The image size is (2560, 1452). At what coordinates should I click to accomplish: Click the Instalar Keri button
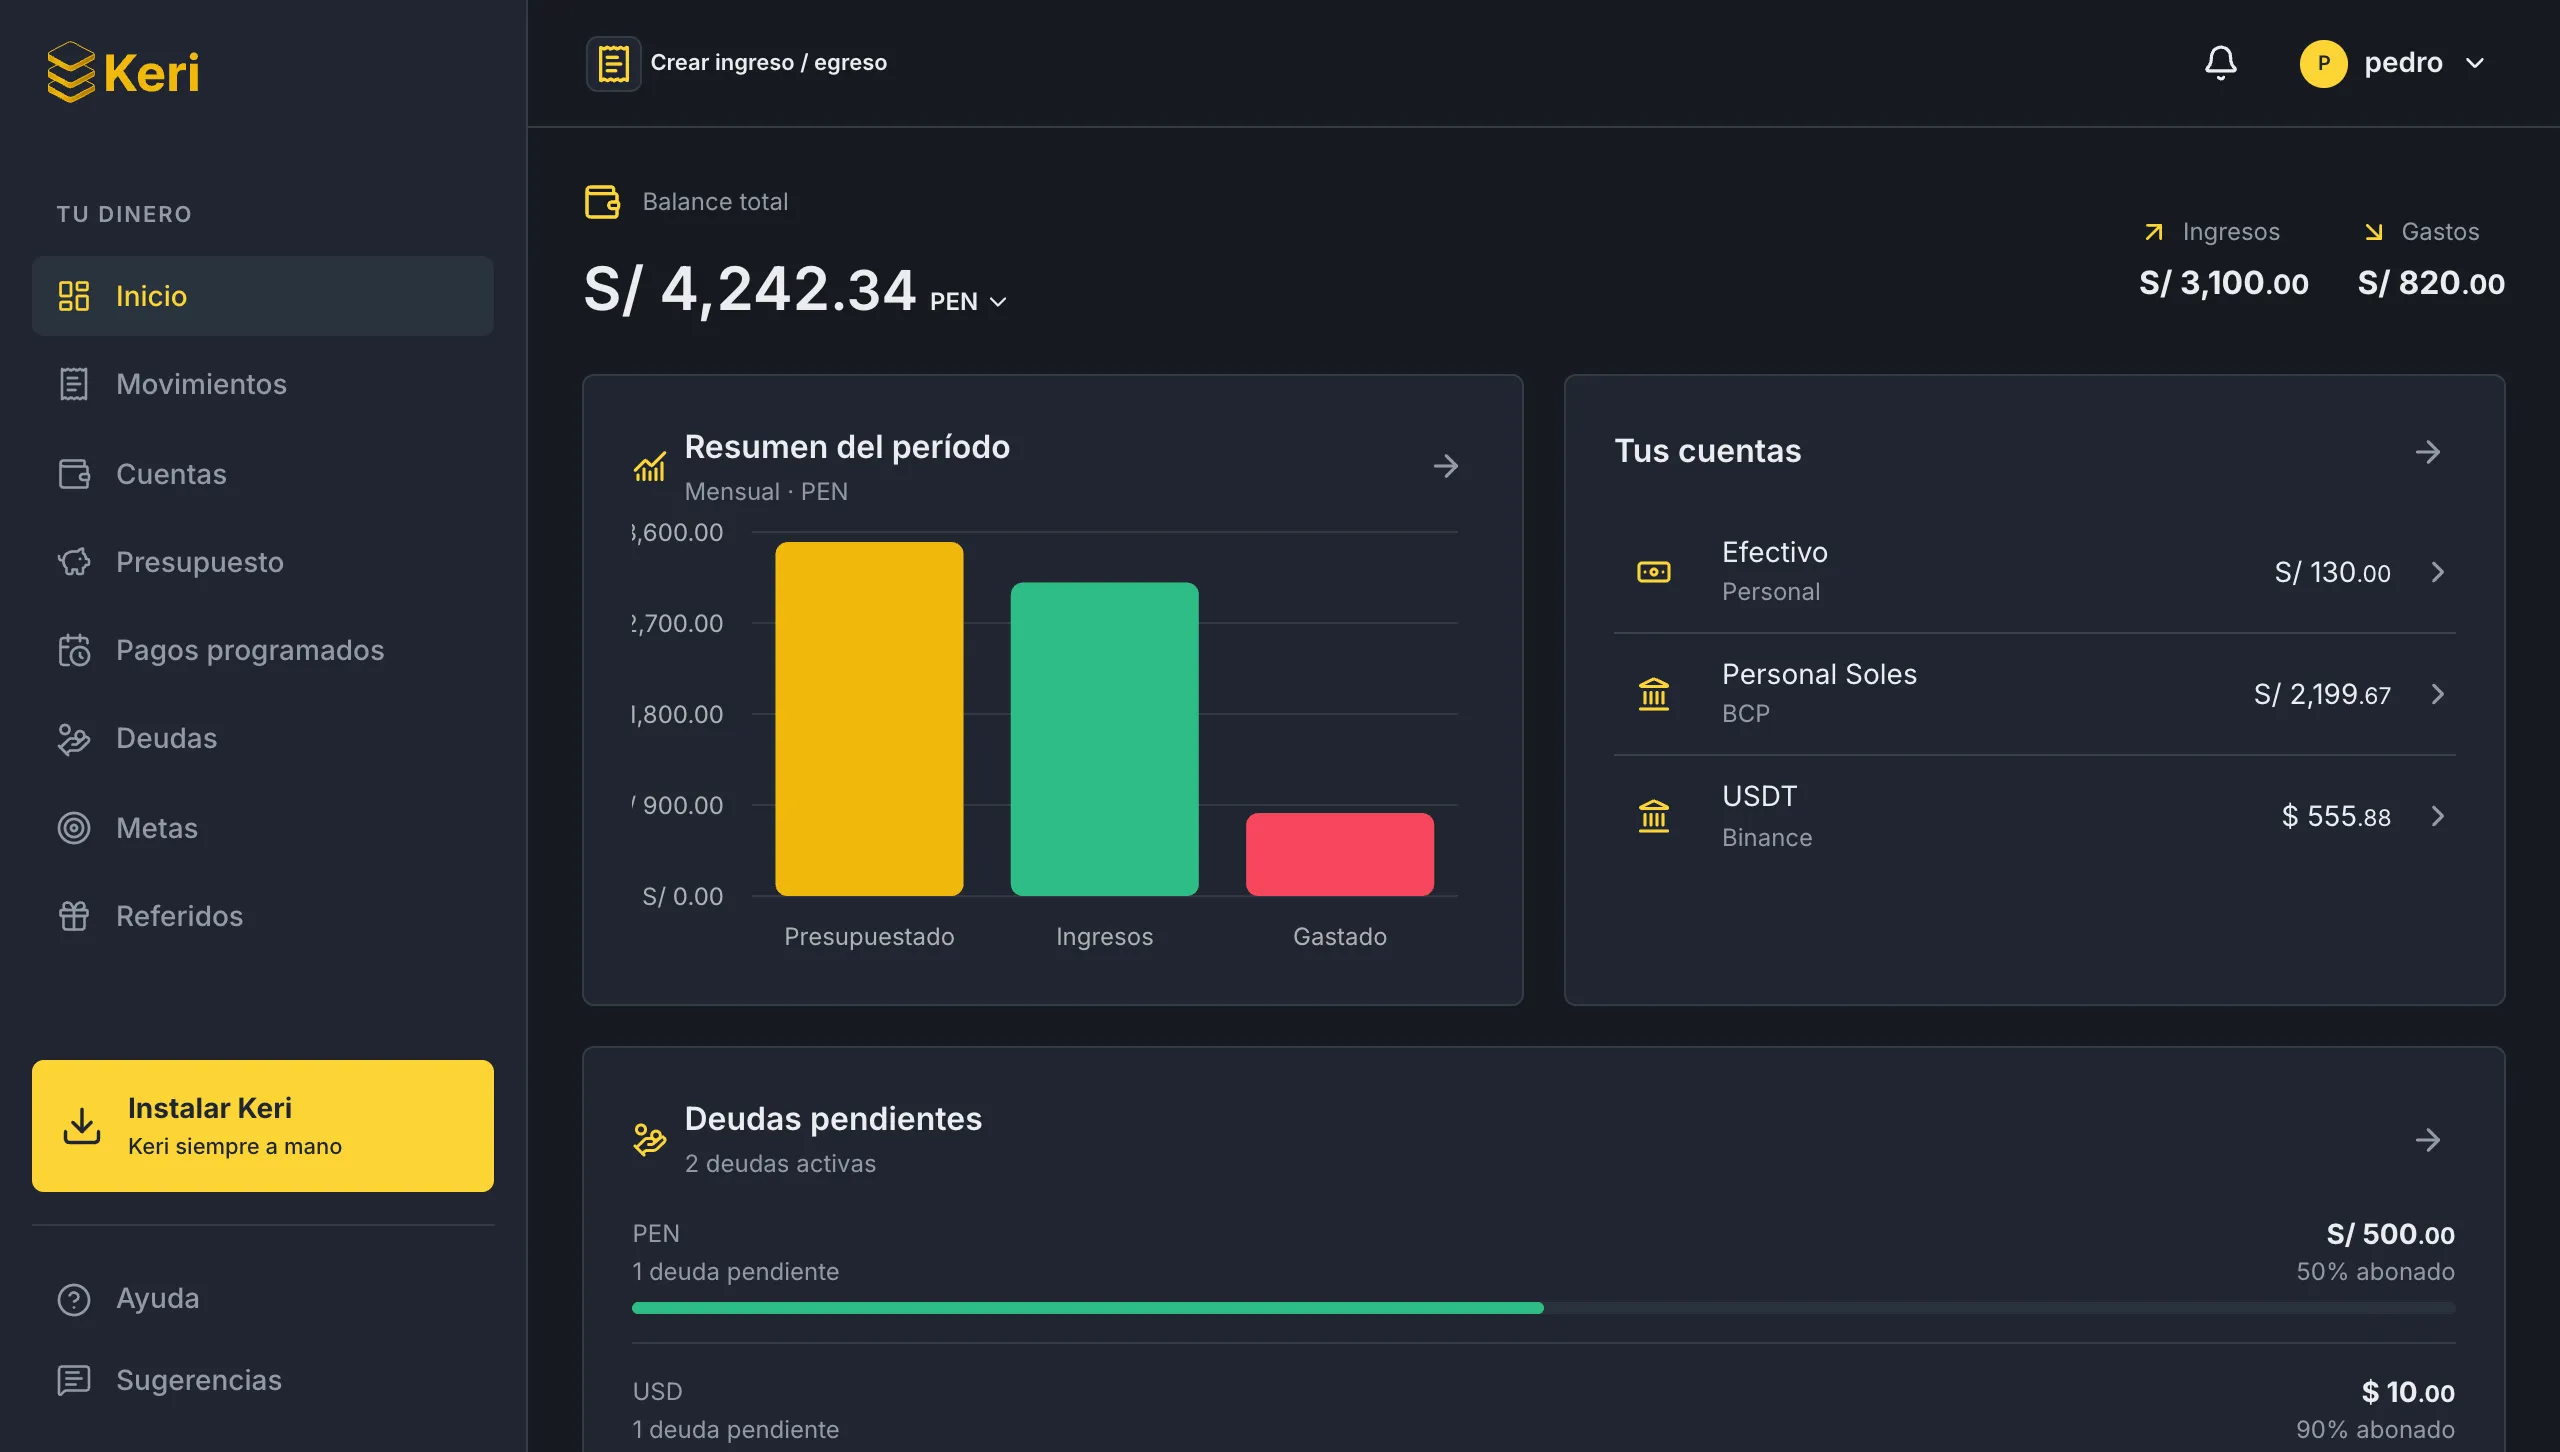[263, 1126]
